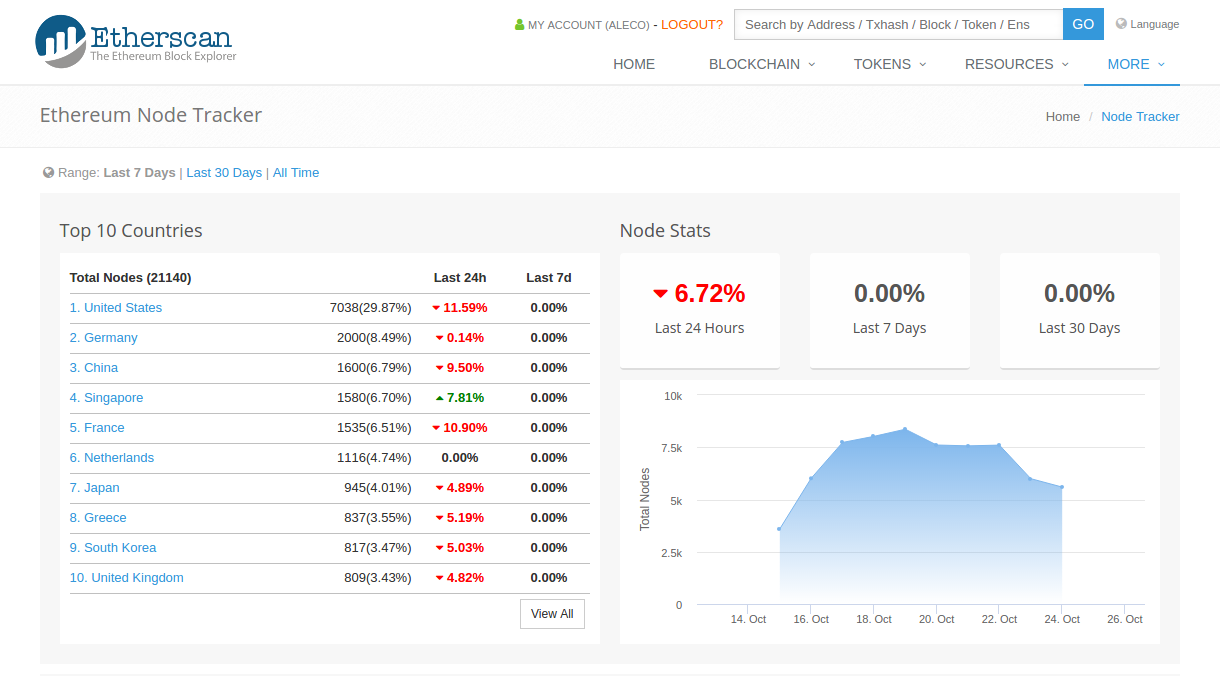Click the 11.59% change for United States
The width and height of the screenshot is (1220, 676).
pos(465,308)
